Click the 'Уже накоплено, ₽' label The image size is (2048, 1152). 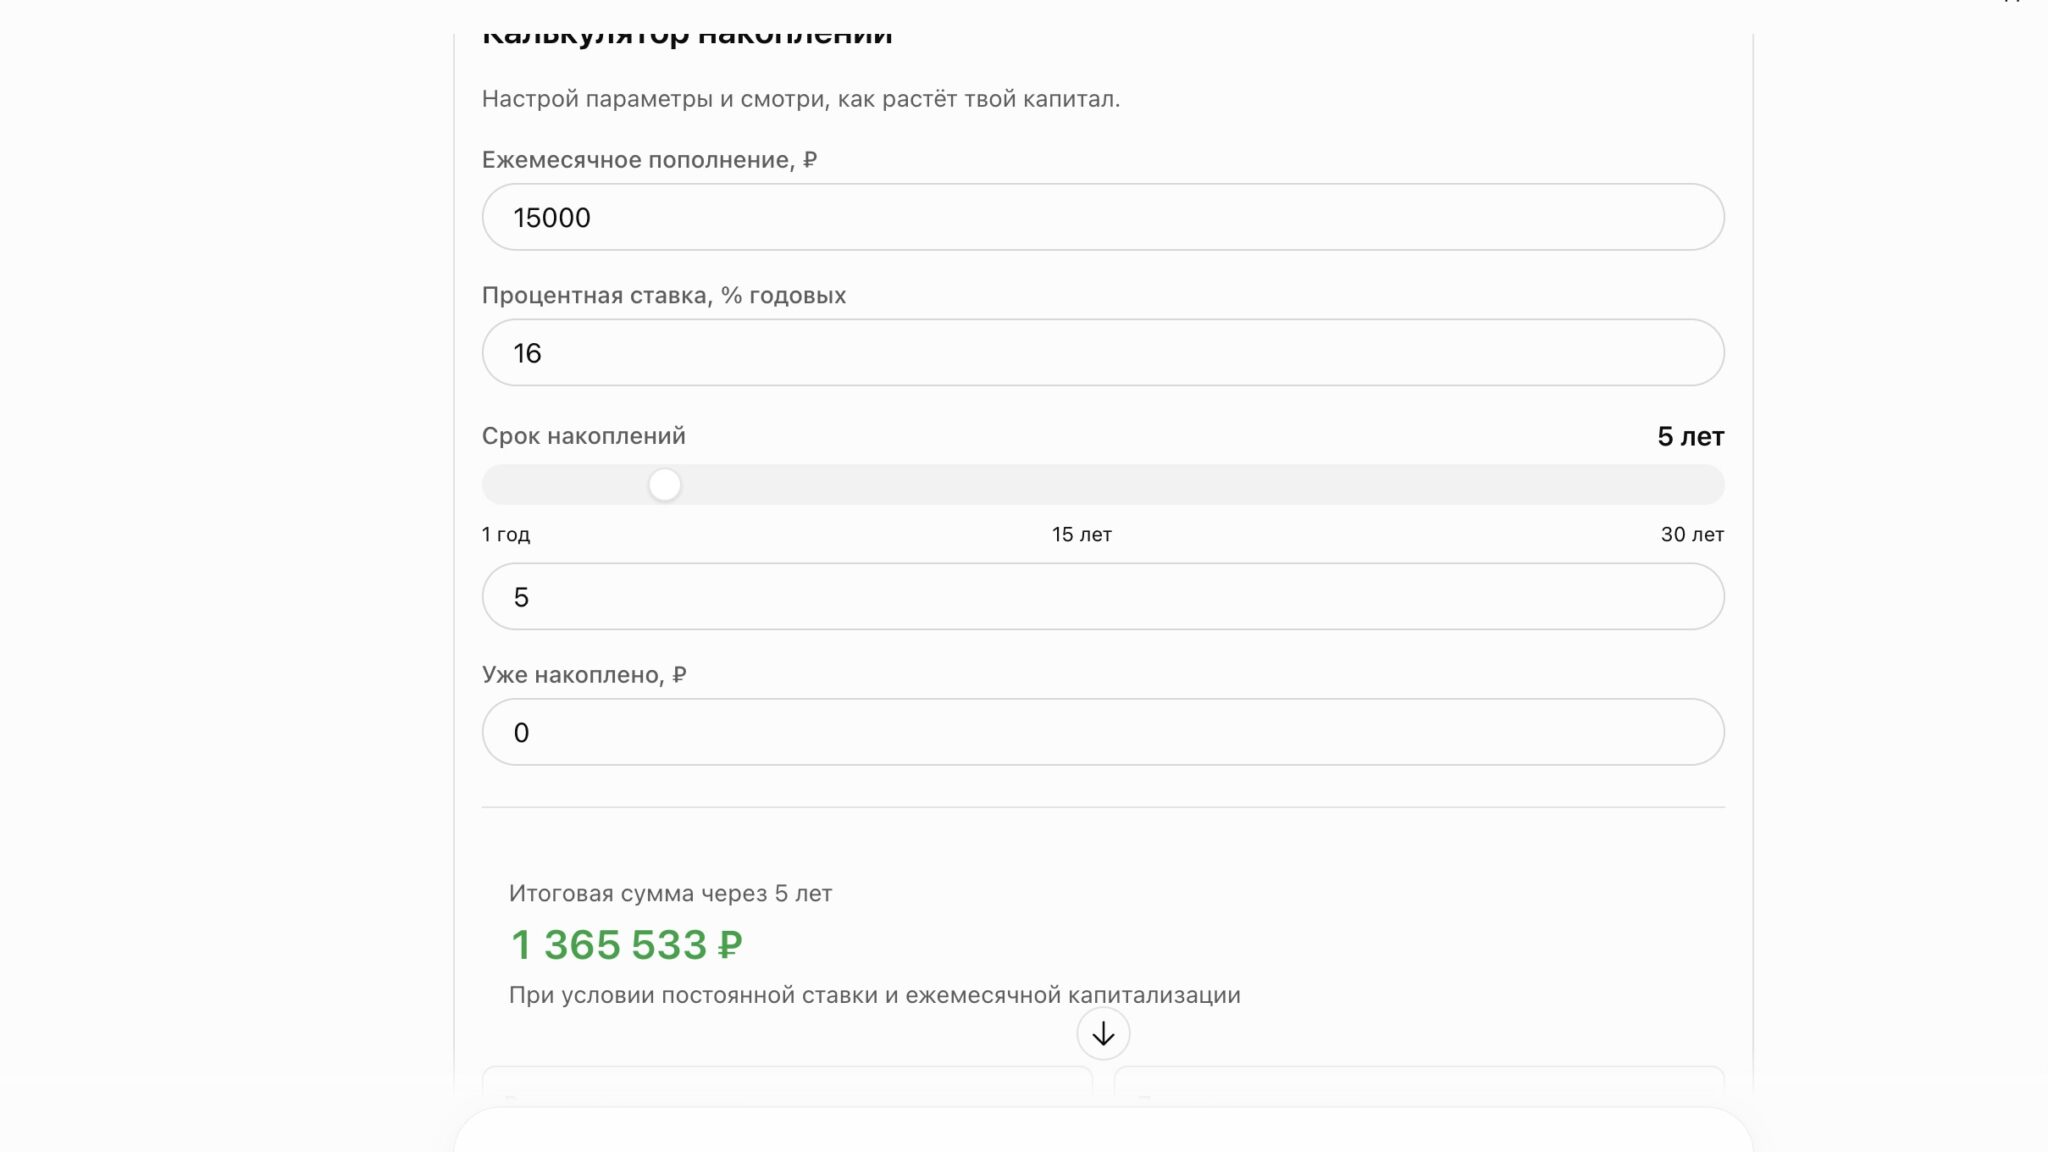tap(584, 675)
